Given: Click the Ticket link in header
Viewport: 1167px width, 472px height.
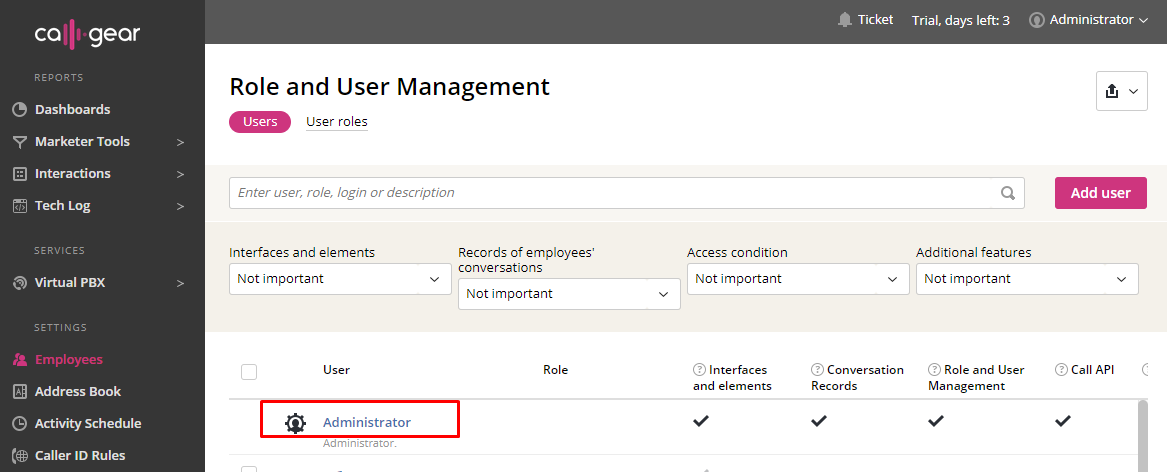Looking at the screenshot, I should point(875,20).
